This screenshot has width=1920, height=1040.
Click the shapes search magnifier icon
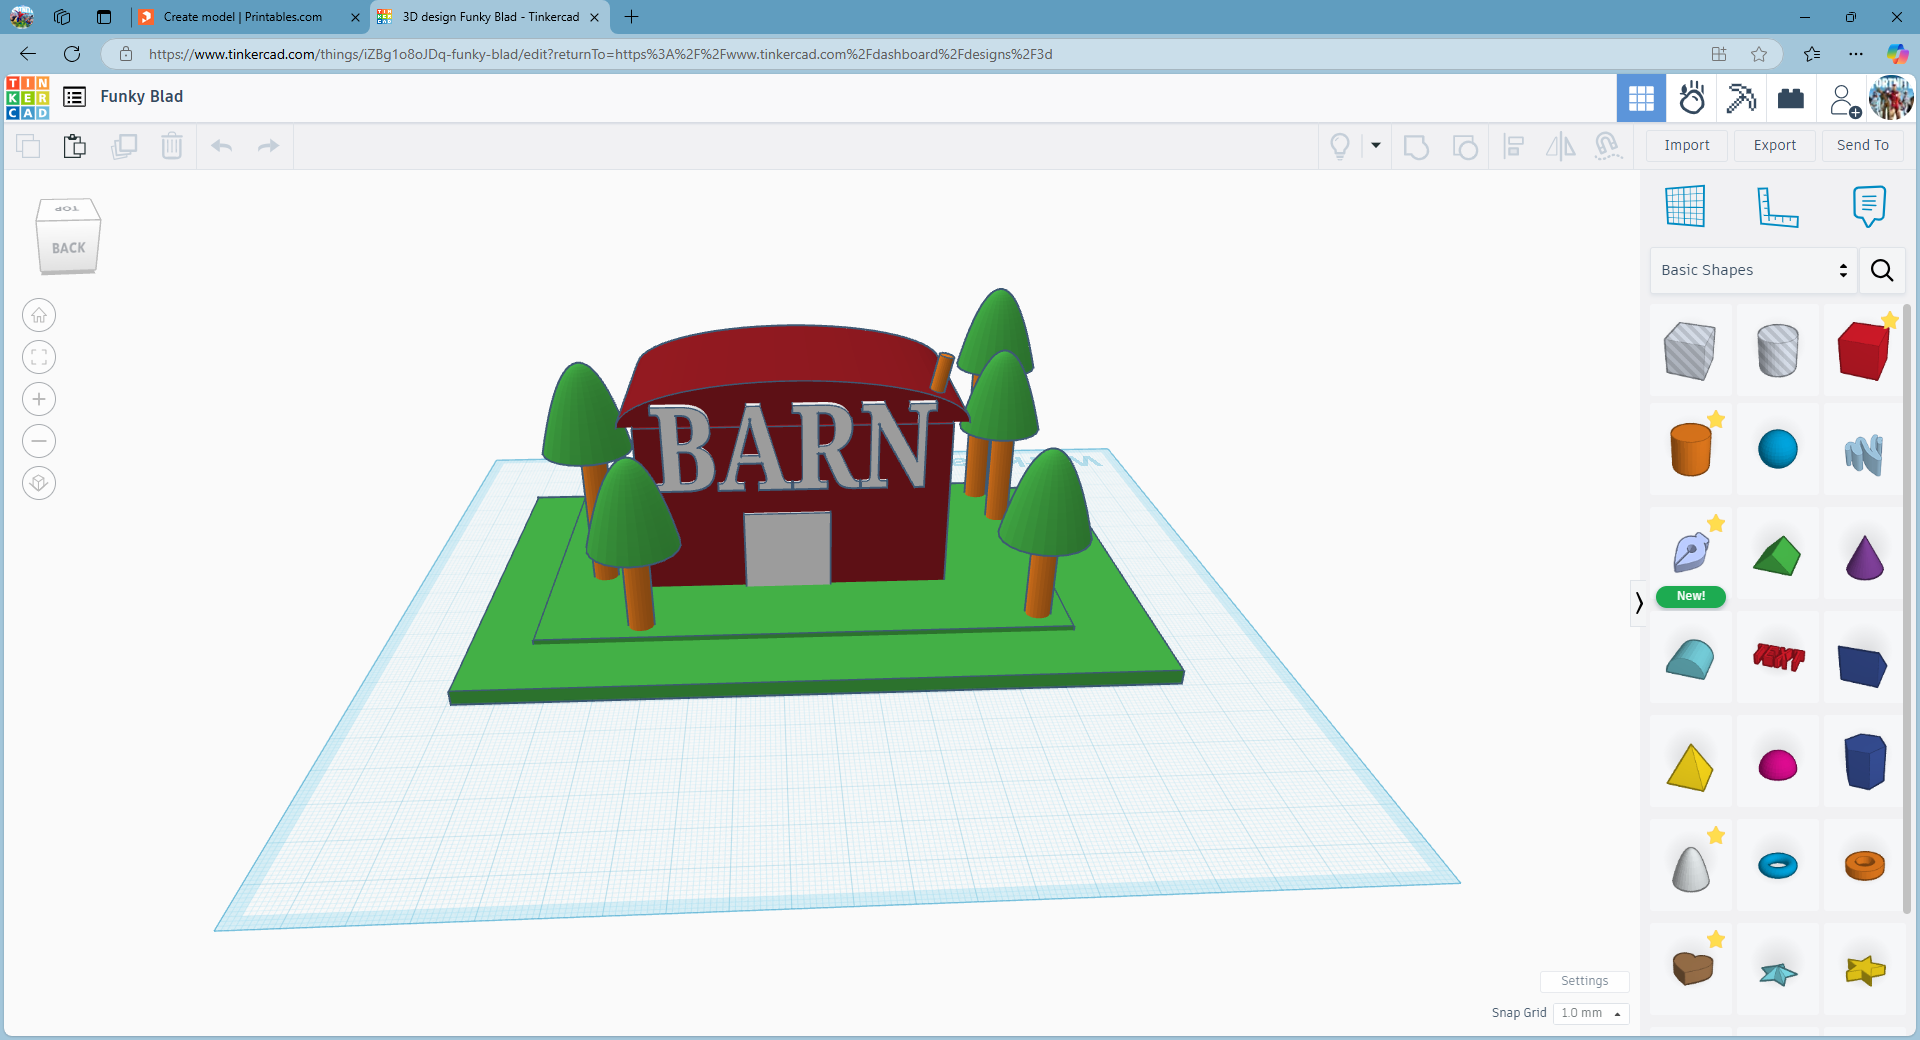[1882, 270]
